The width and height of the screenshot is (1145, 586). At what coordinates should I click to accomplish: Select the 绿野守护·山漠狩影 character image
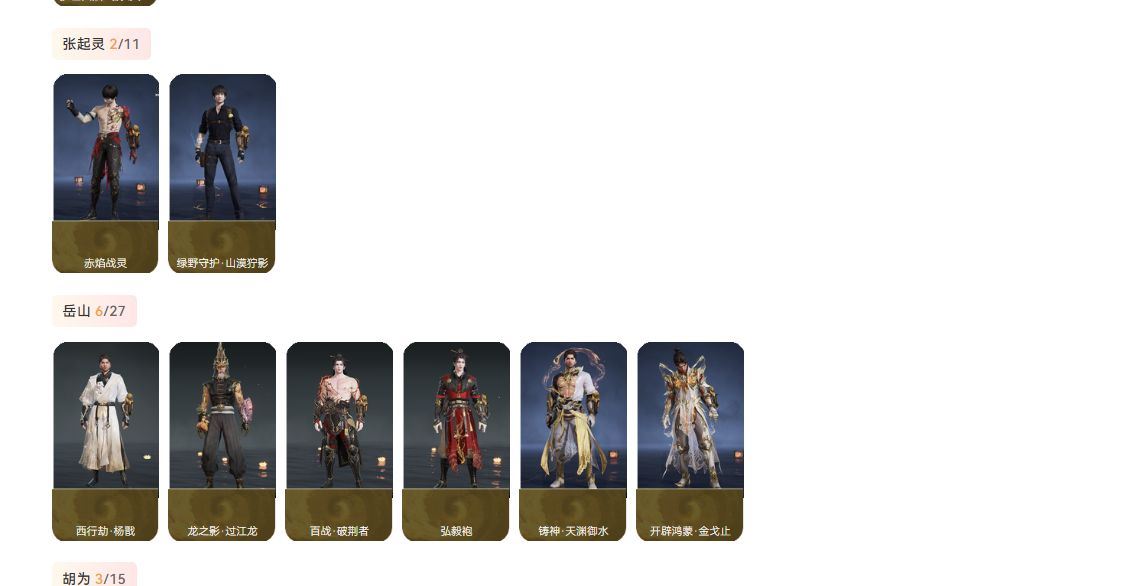coord(223,147)
